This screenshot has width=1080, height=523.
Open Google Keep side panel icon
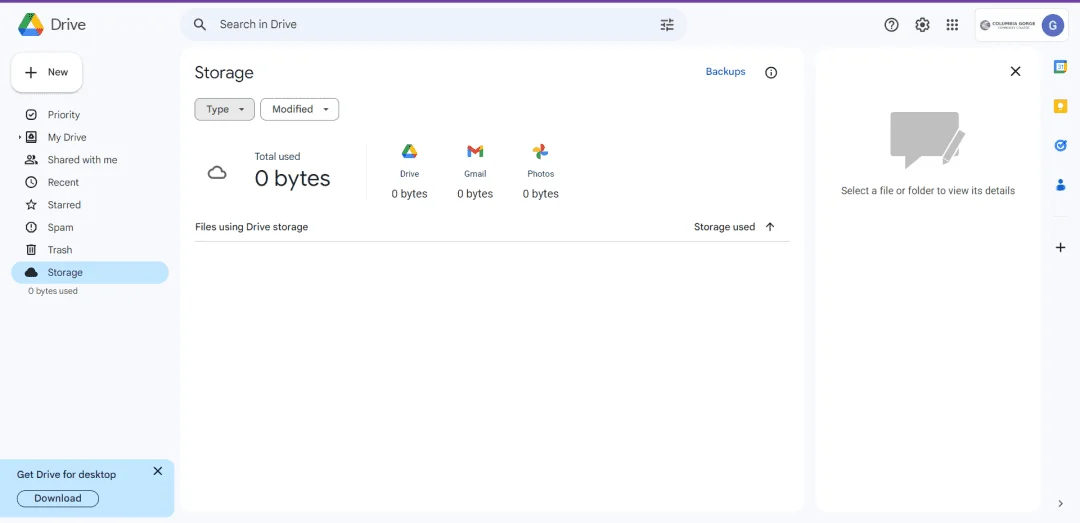tap(1061, 106)
